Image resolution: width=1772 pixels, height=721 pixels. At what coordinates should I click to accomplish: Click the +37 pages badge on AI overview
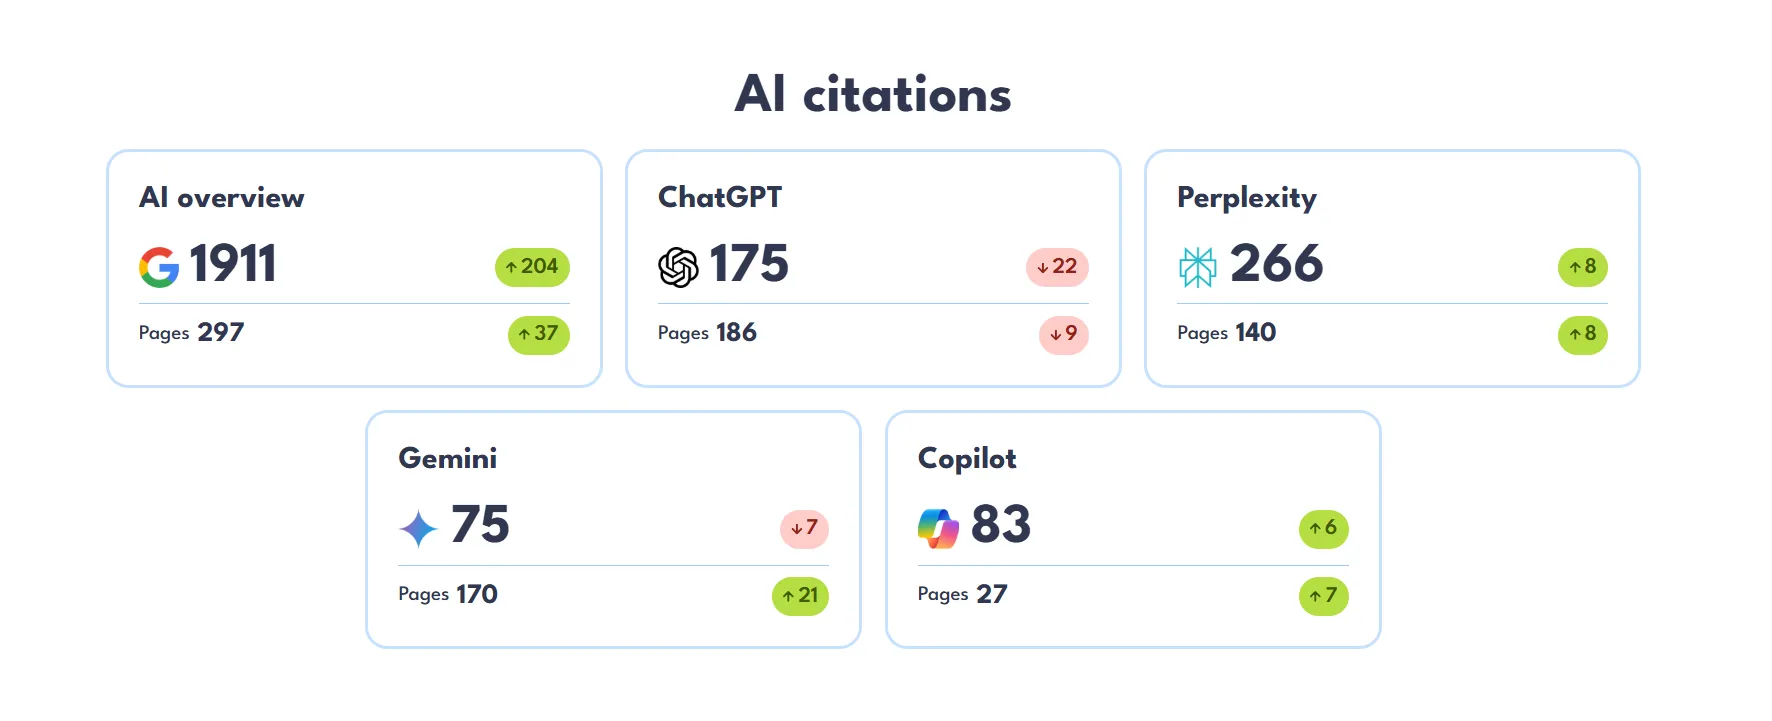tap(538, 335)
